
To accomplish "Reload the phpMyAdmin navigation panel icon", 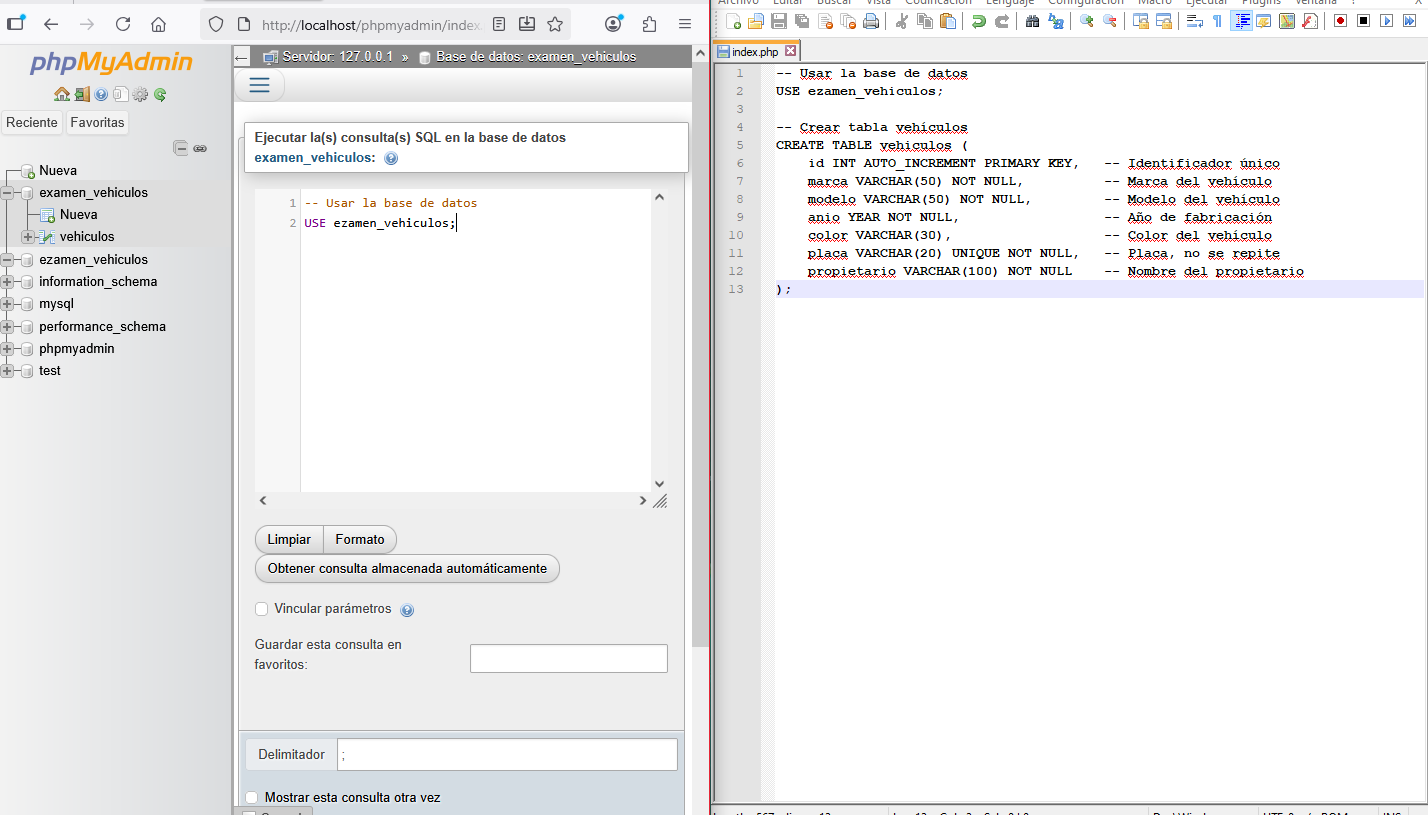I will (x=160, y=94).
